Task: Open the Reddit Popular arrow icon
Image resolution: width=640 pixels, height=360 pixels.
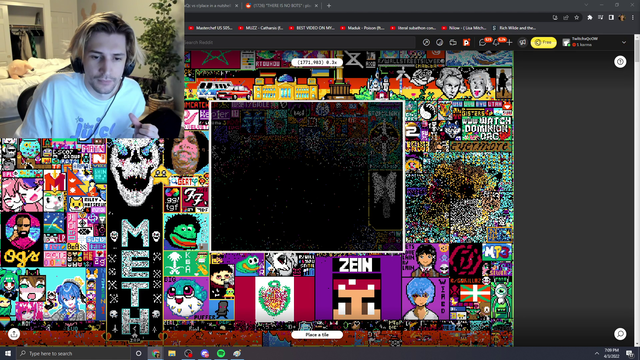Action: point(426,42)
